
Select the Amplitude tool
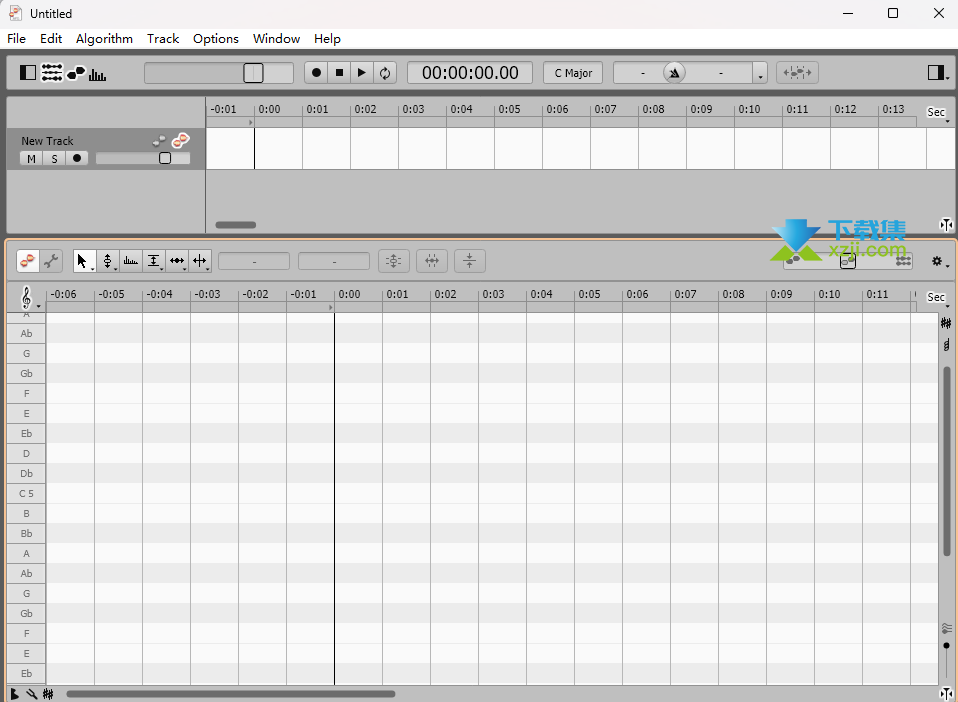coord(154,261)
